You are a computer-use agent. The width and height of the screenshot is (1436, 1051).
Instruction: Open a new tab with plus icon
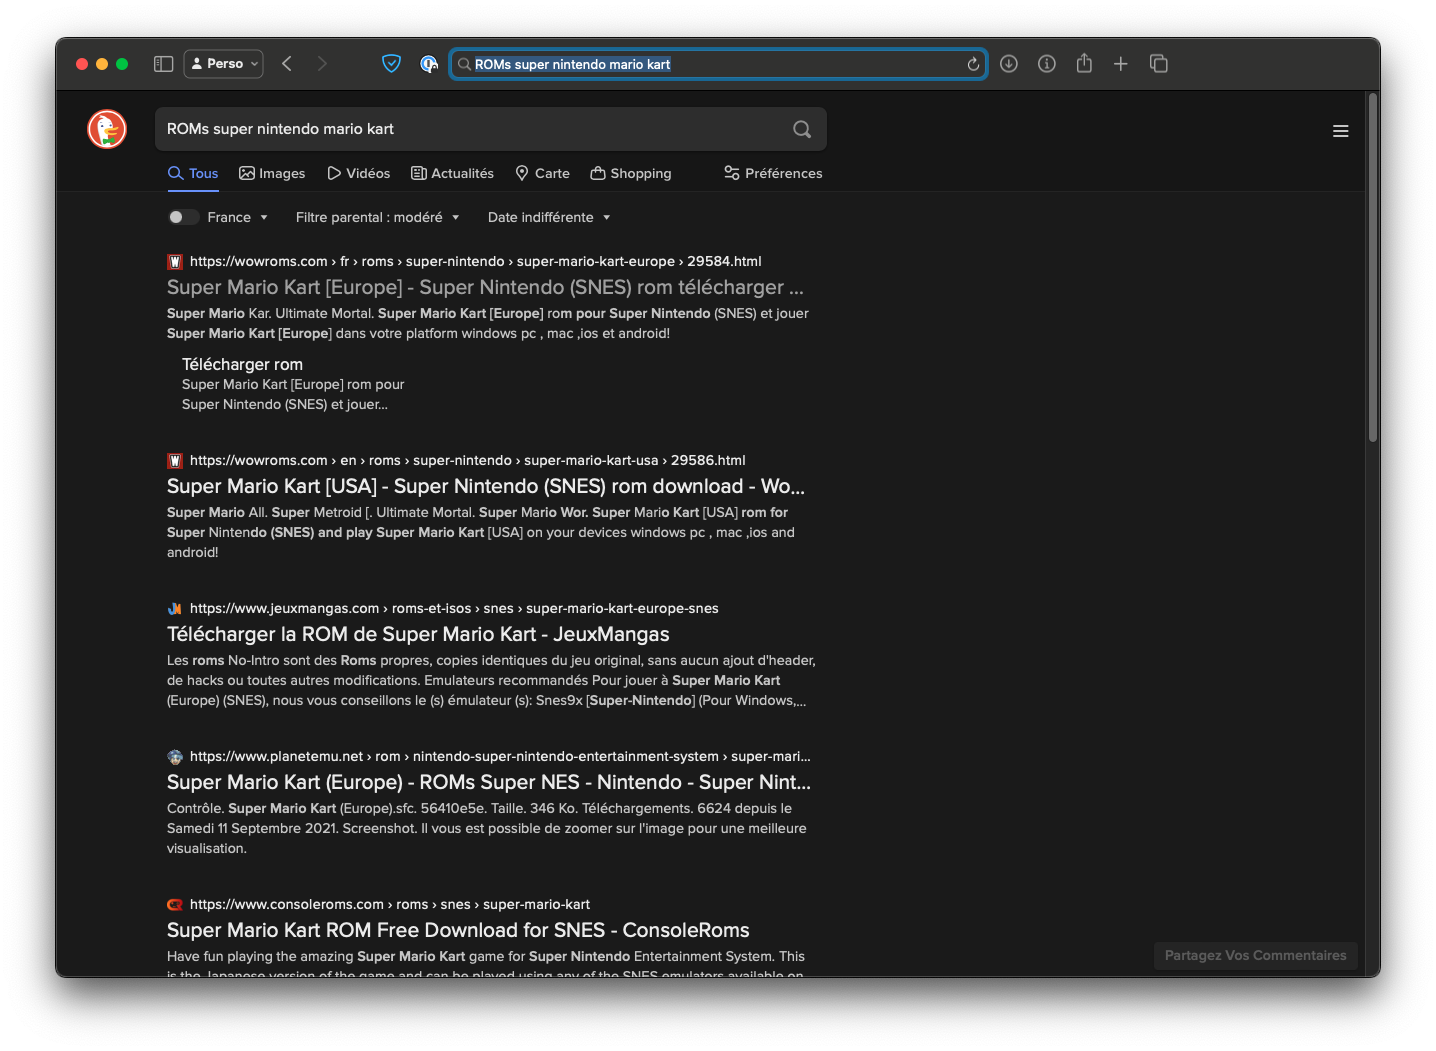click(1121, 64)
